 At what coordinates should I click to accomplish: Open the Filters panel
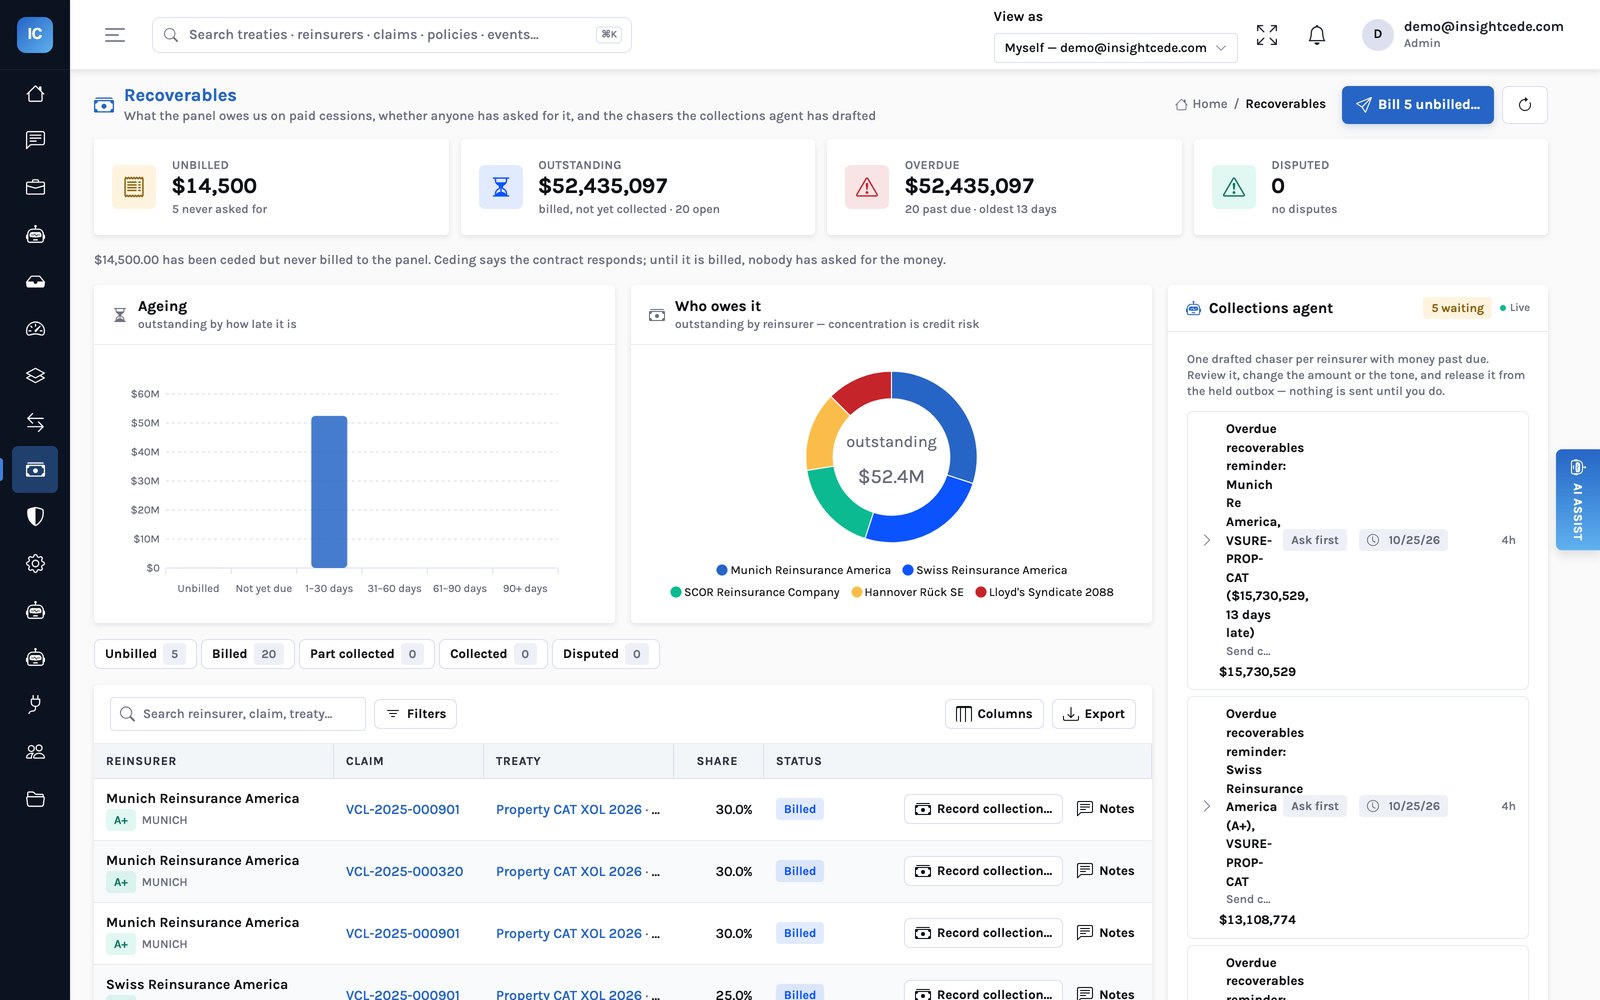pyautogui.click(x=416, y=714)
